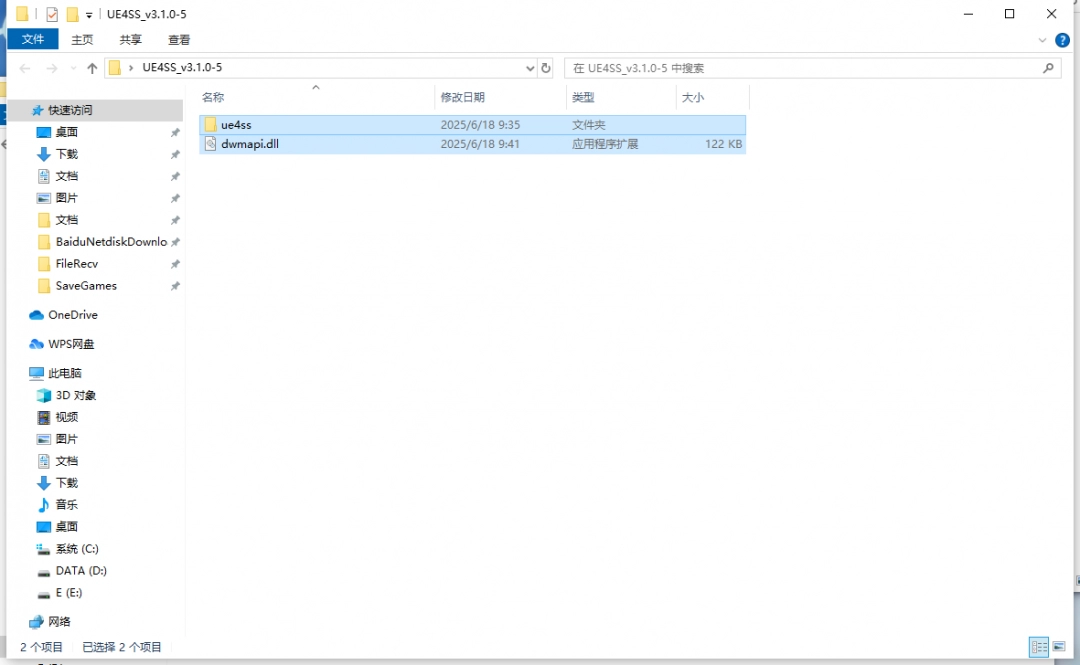1080x665 pixels.
Task: Open WPS网盘 cloud drive in sidebar
Action: pos(71,344)
